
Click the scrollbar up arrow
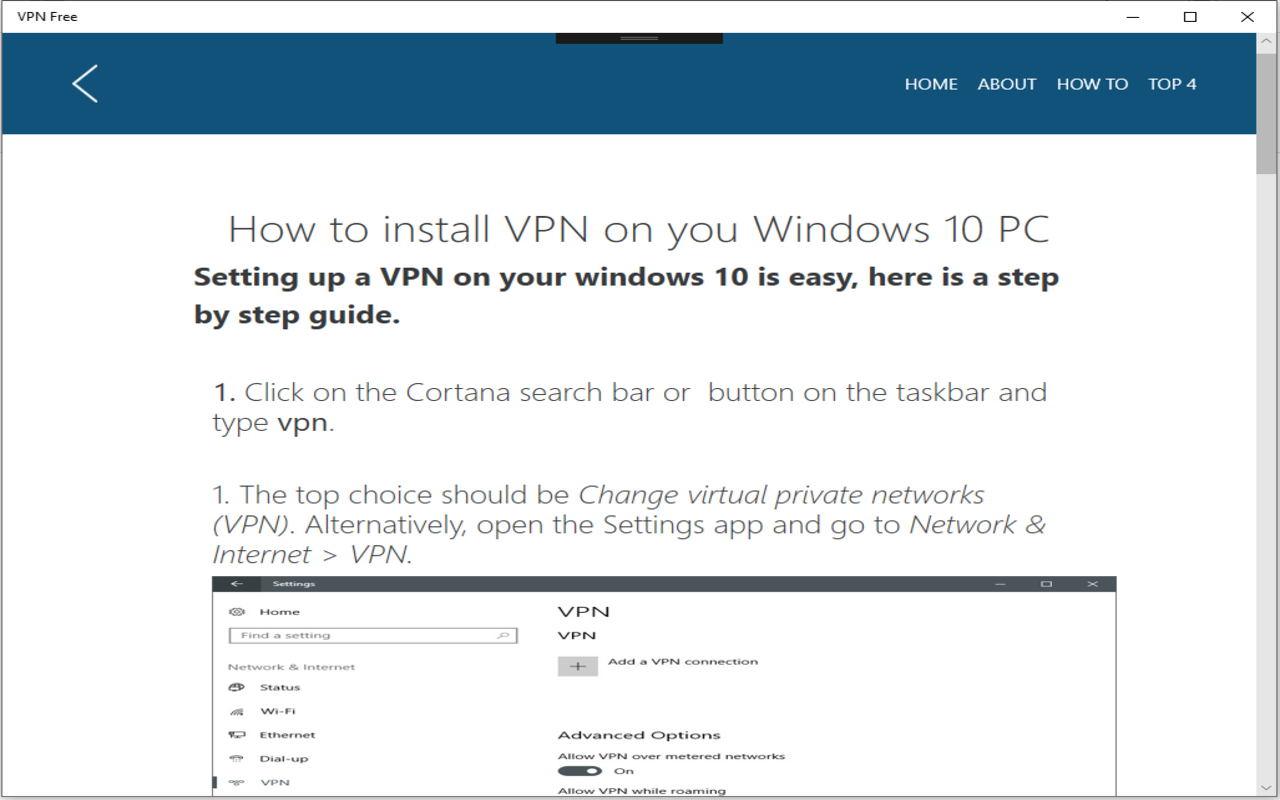[1267, 41]
